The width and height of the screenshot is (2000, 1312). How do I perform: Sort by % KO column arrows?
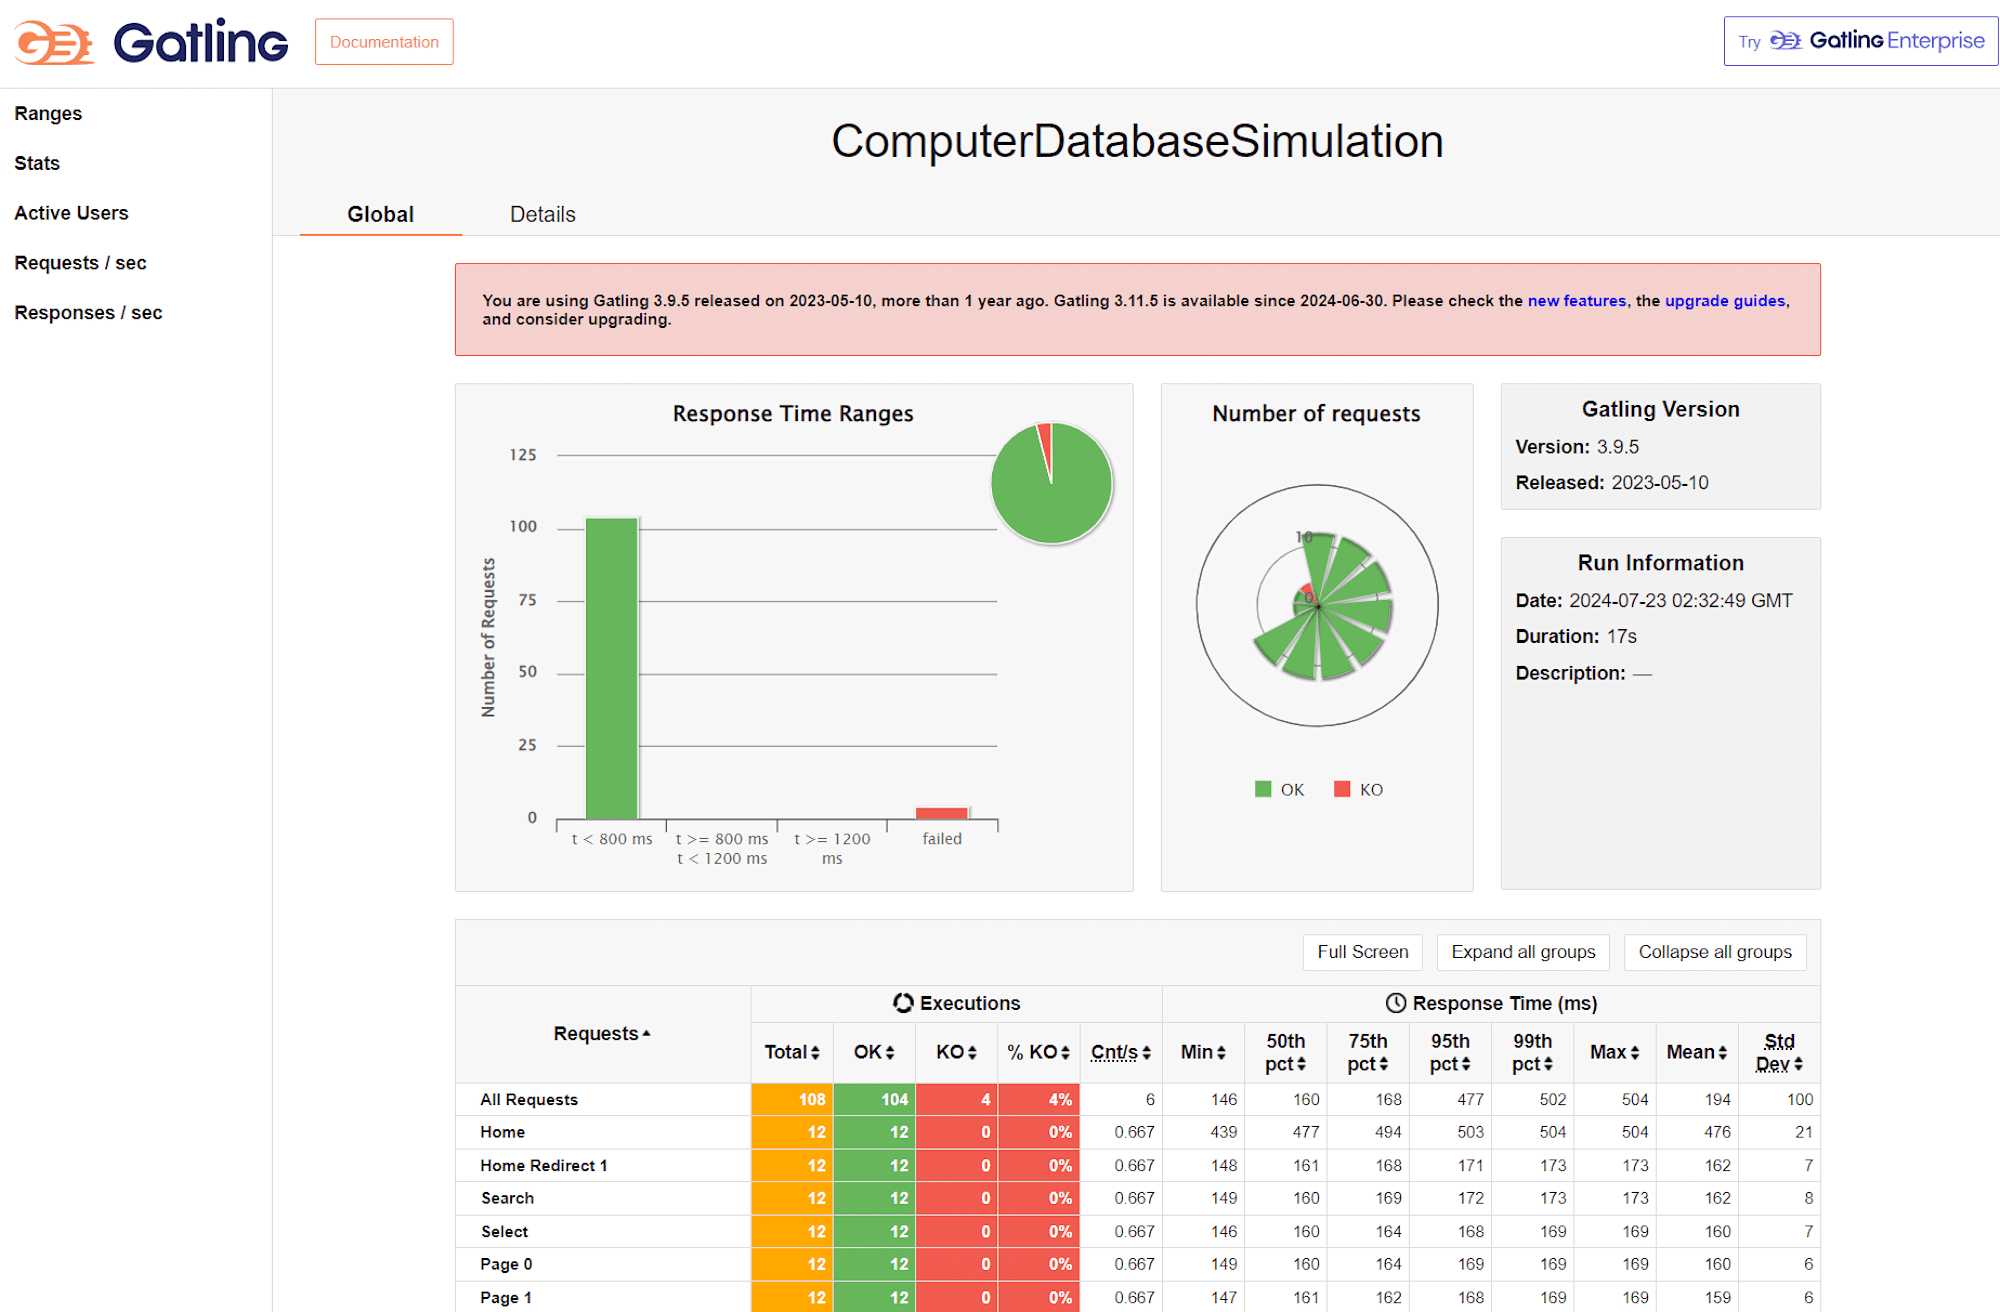click(x=1066, y=1053)
